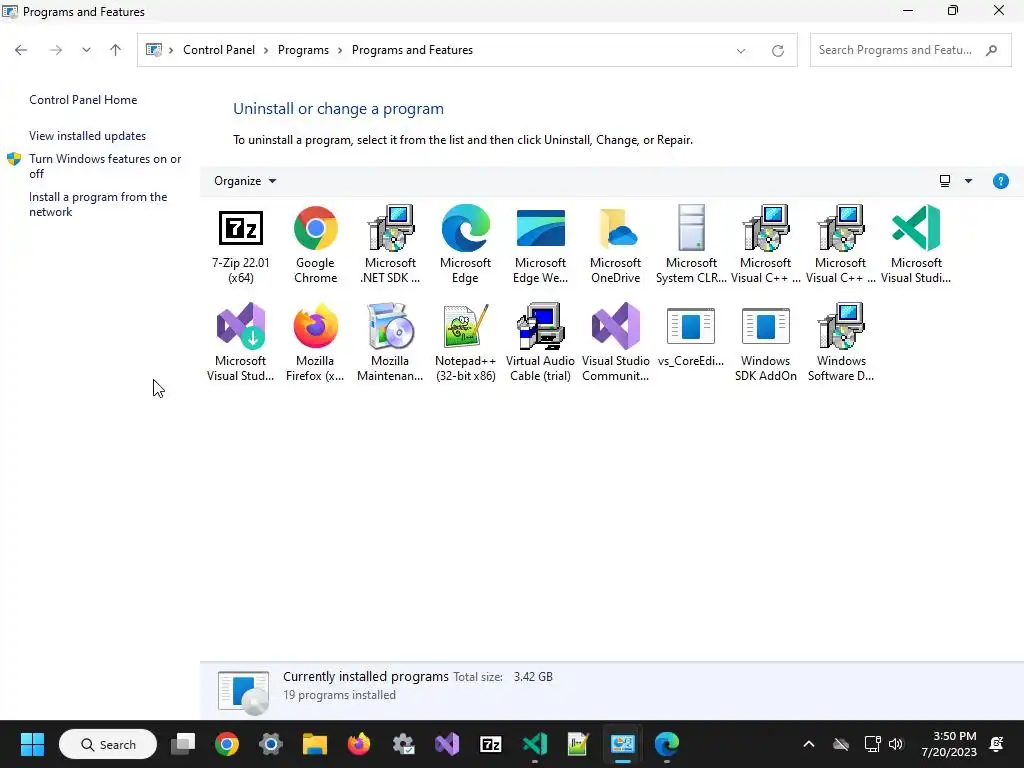Viewport: 1024px width, 768px height.
Task: Select the 7-Zip 22.01 (x64) program
Action: (x=240, y=246)
